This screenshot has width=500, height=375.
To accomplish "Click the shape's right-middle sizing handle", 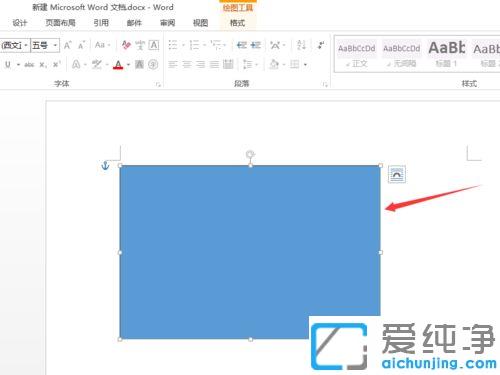I will (x=381, y=252).
